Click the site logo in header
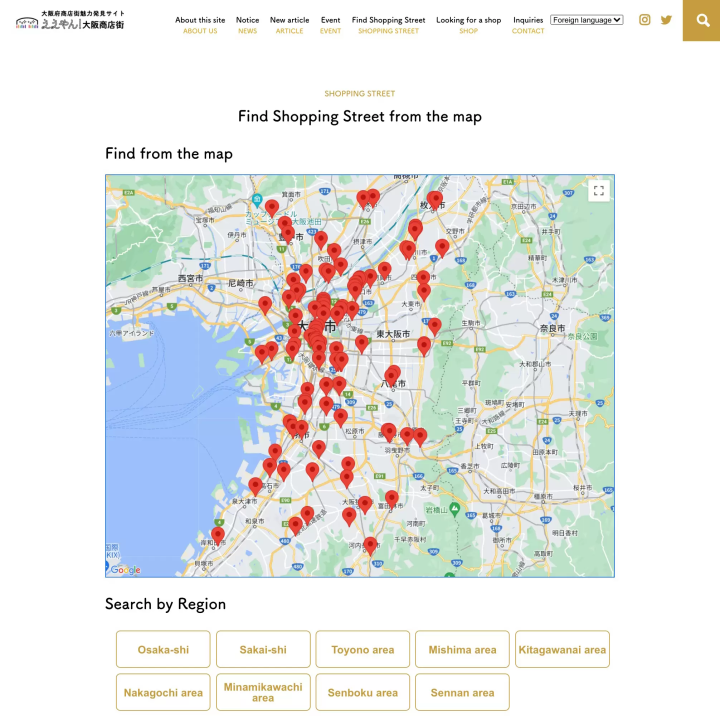This screenshot has height=724, width=720. pyautogui.click(x=70, y=20)
